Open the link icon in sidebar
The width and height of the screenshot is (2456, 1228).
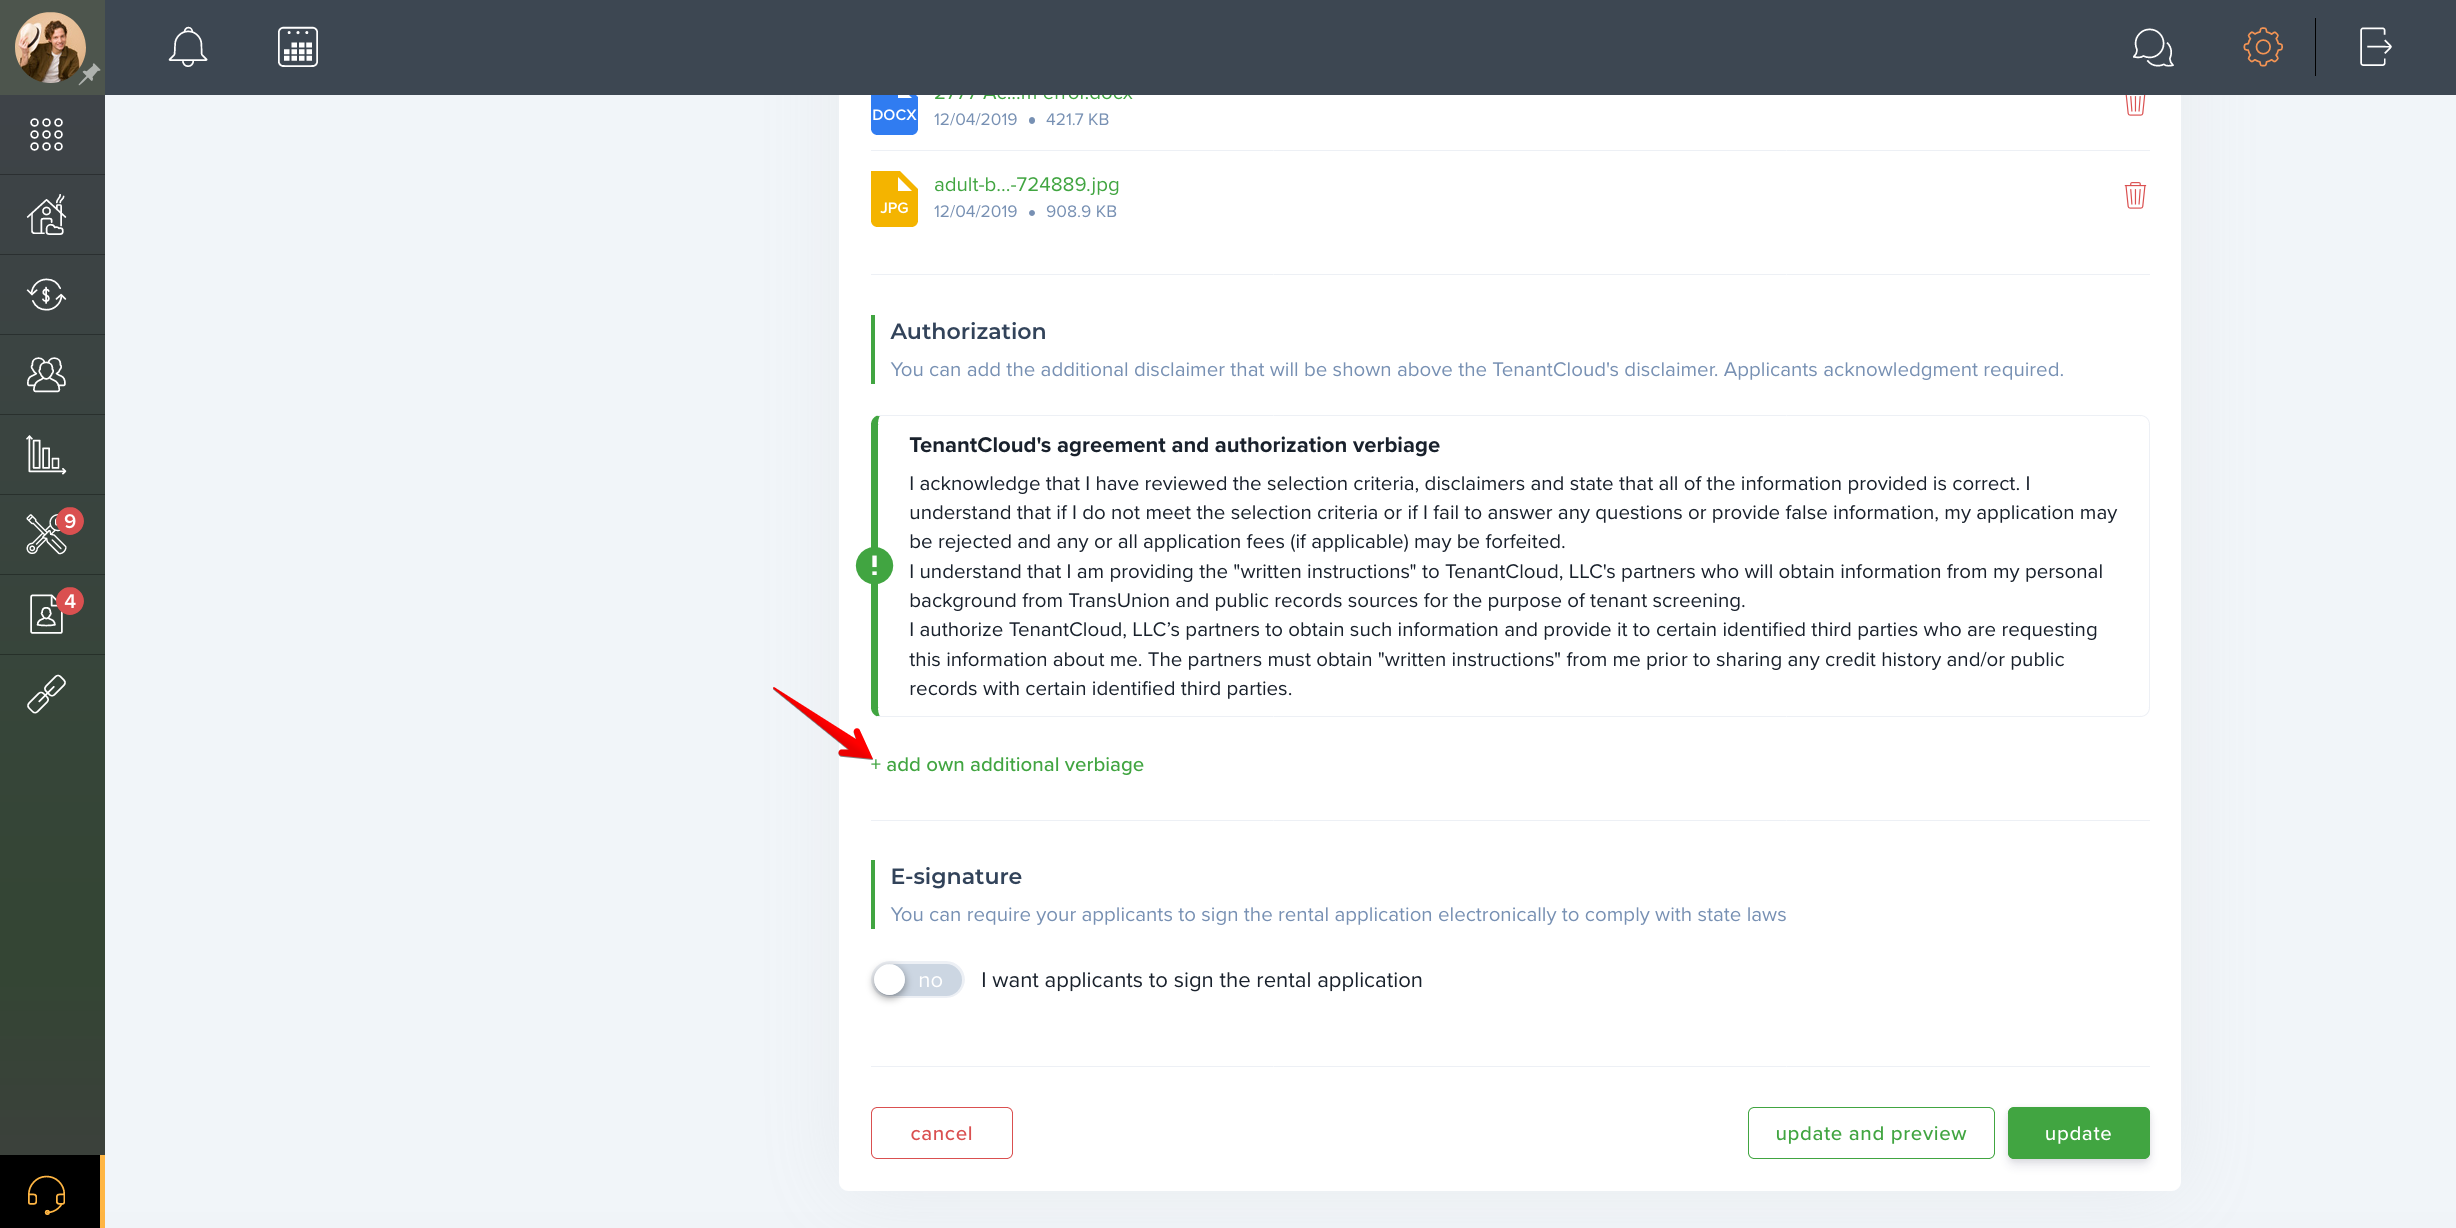click(46, 694)
